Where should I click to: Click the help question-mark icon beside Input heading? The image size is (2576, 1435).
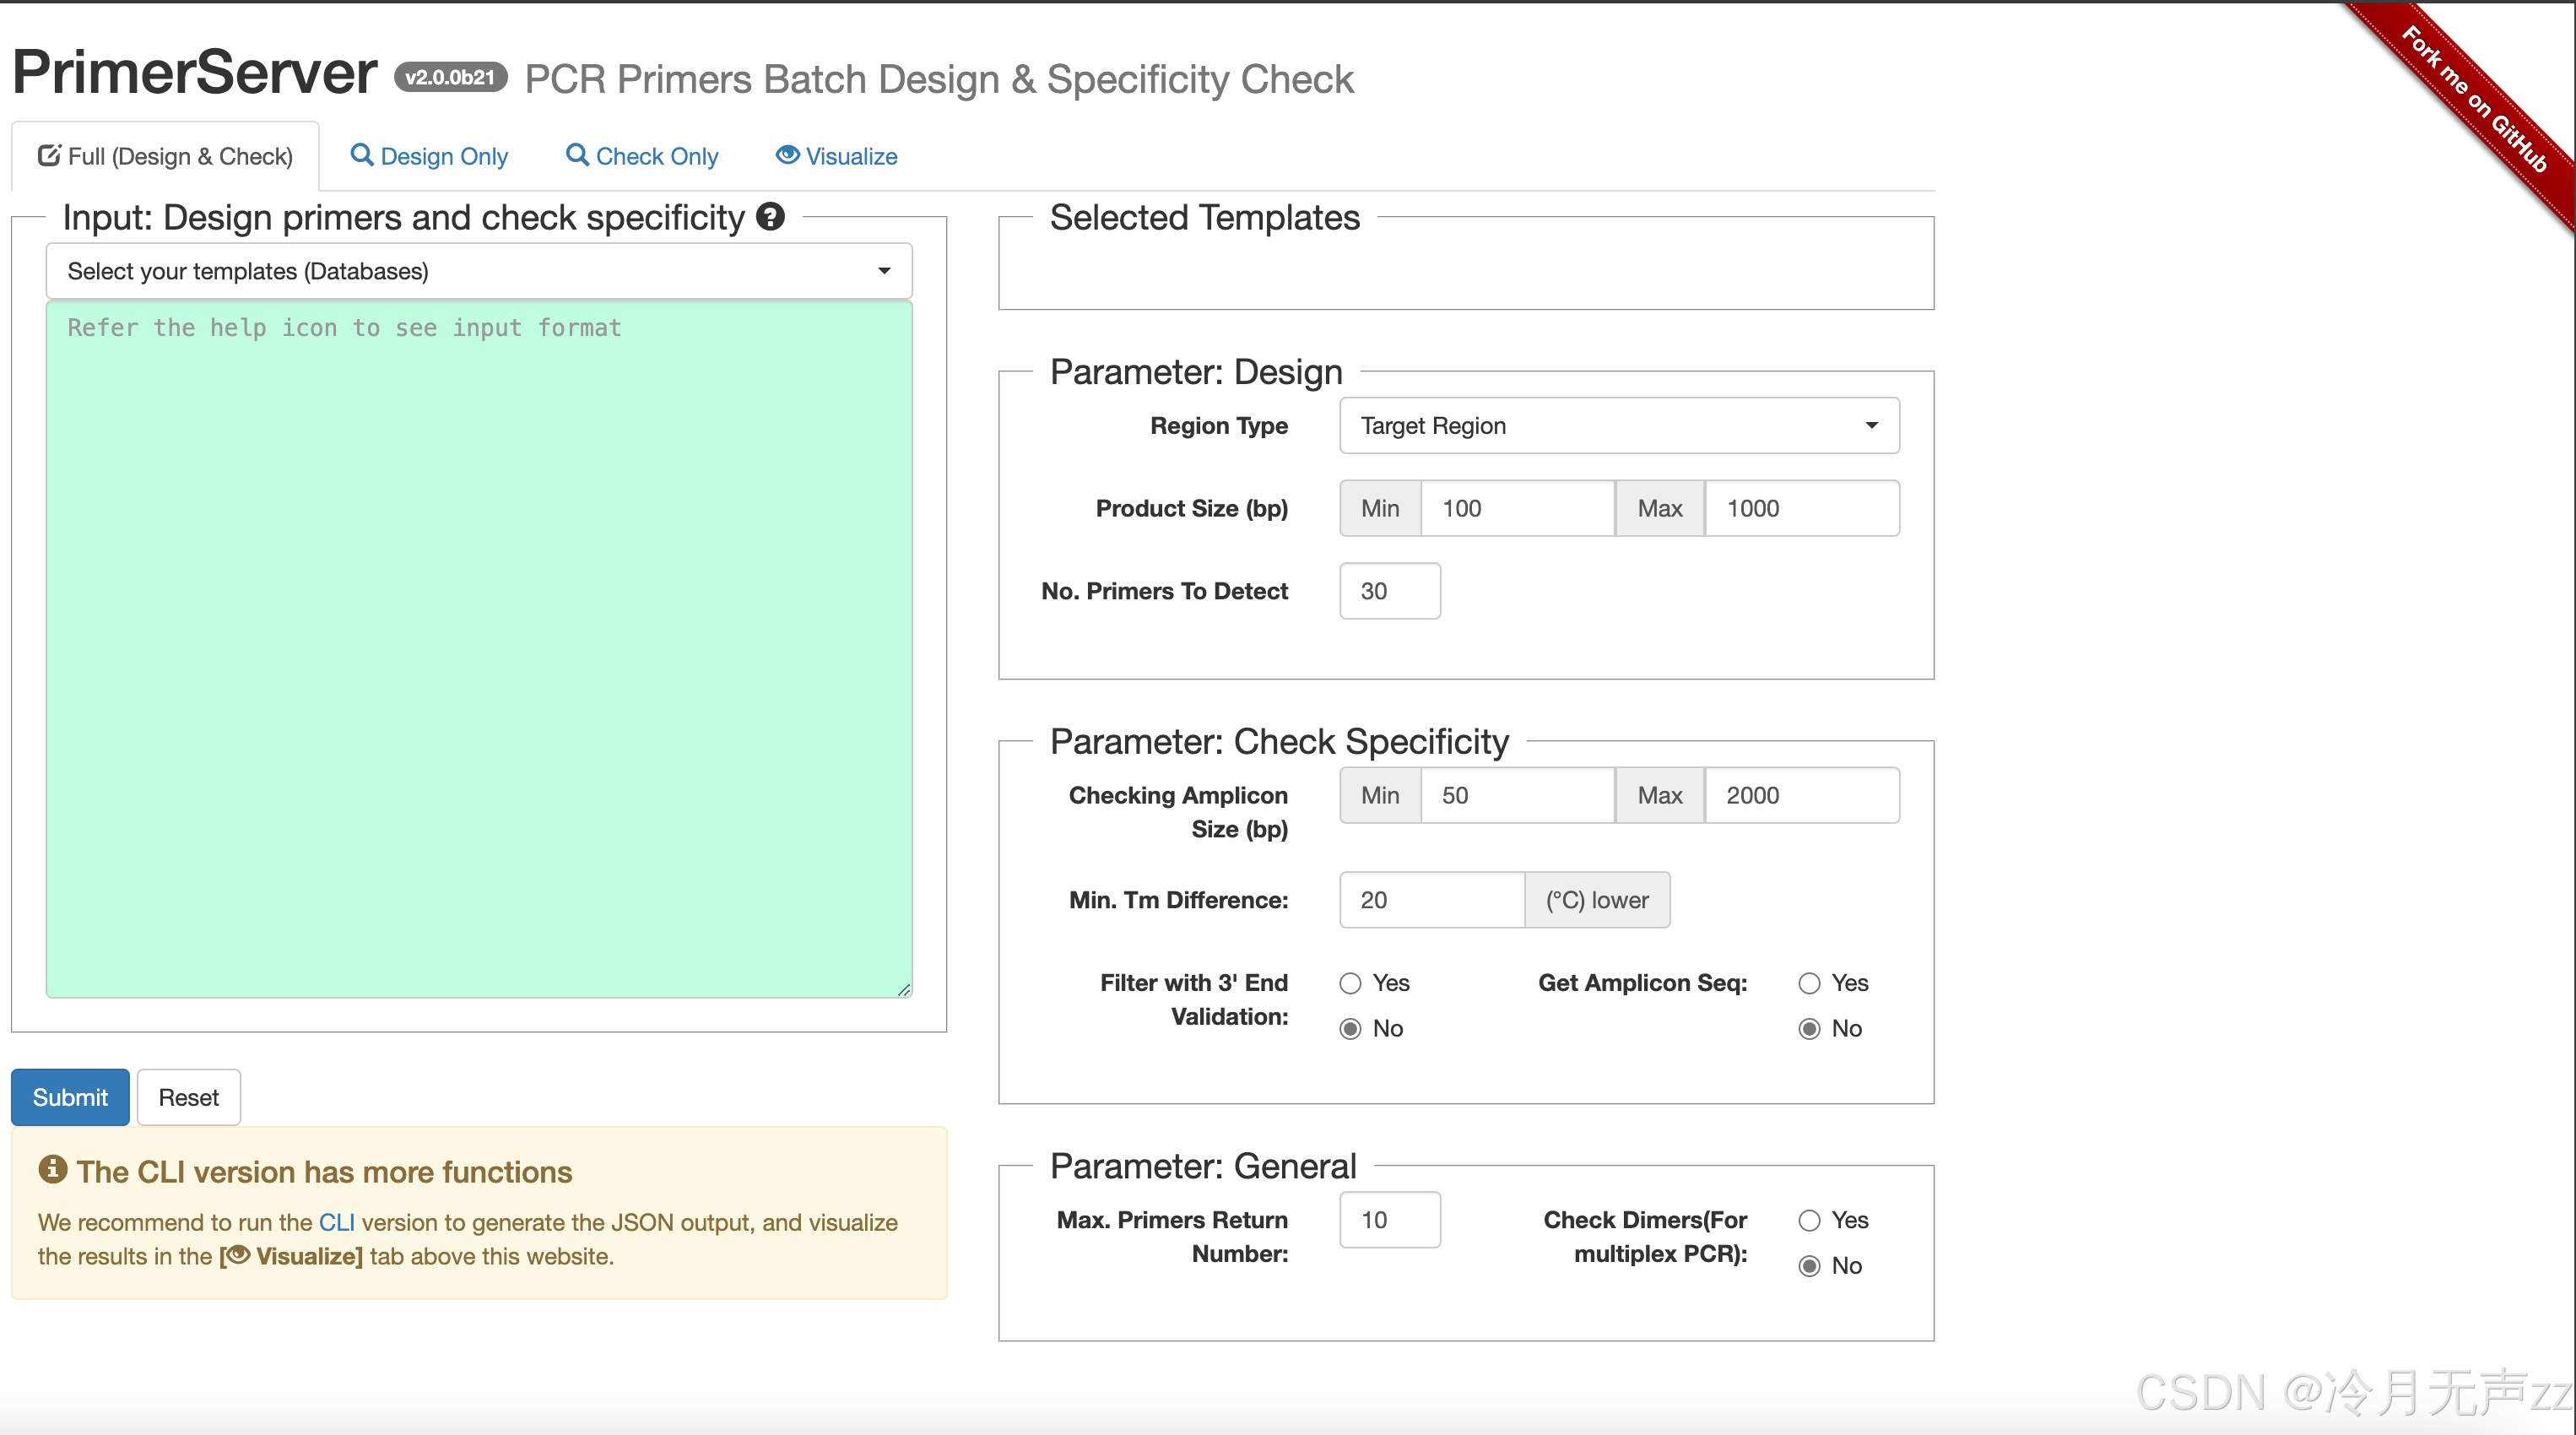click(770, 216)
